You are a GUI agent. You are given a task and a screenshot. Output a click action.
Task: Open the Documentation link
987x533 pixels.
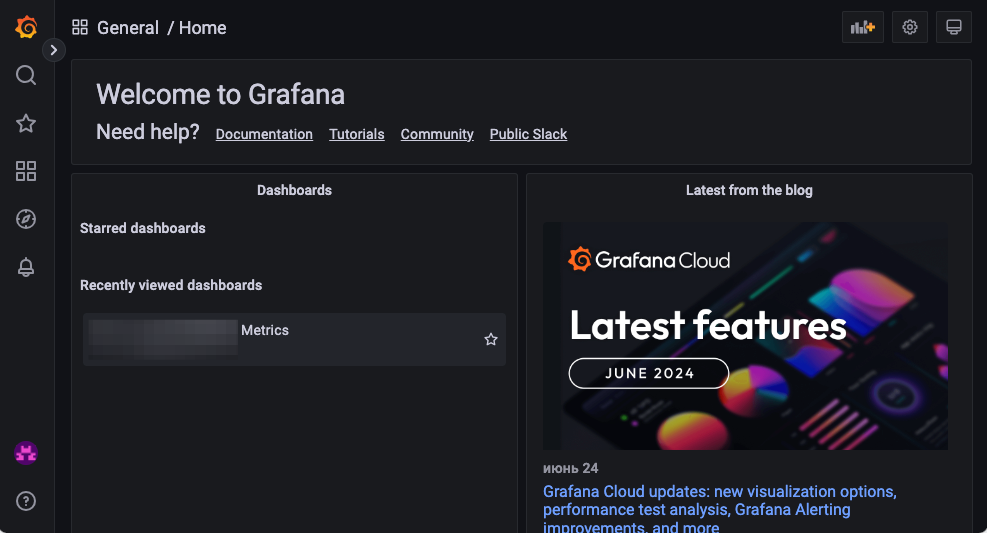click(x=264, y=134)
